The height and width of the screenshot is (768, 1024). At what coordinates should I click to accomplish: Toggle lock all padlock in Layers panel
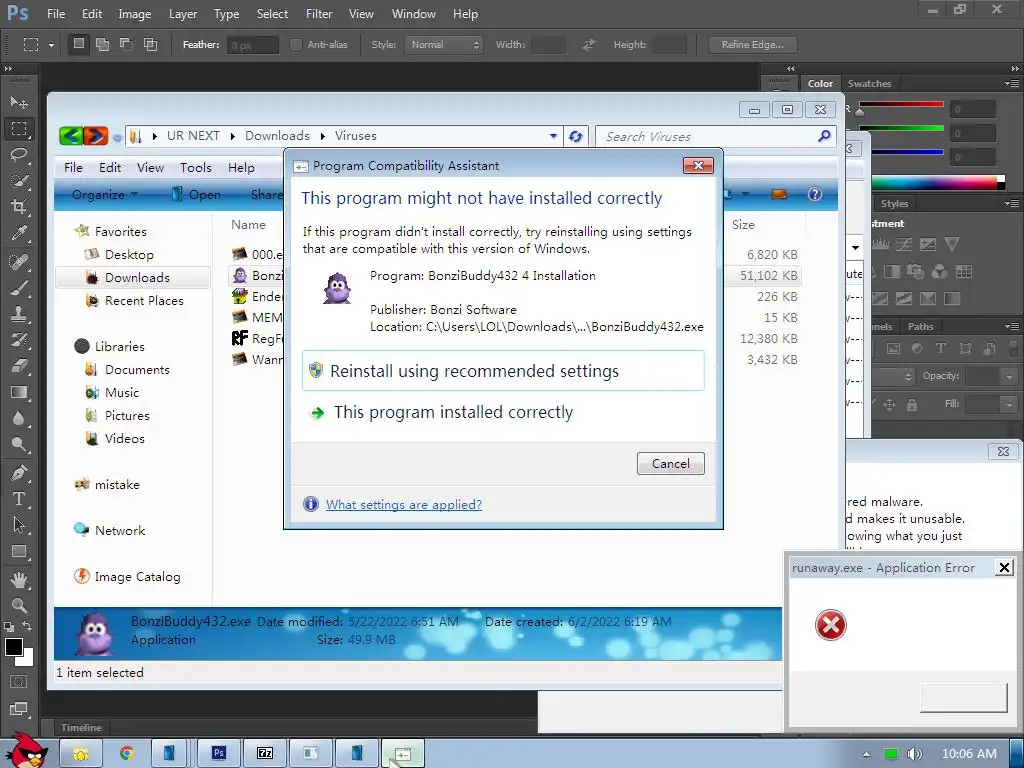click(912, 405)
